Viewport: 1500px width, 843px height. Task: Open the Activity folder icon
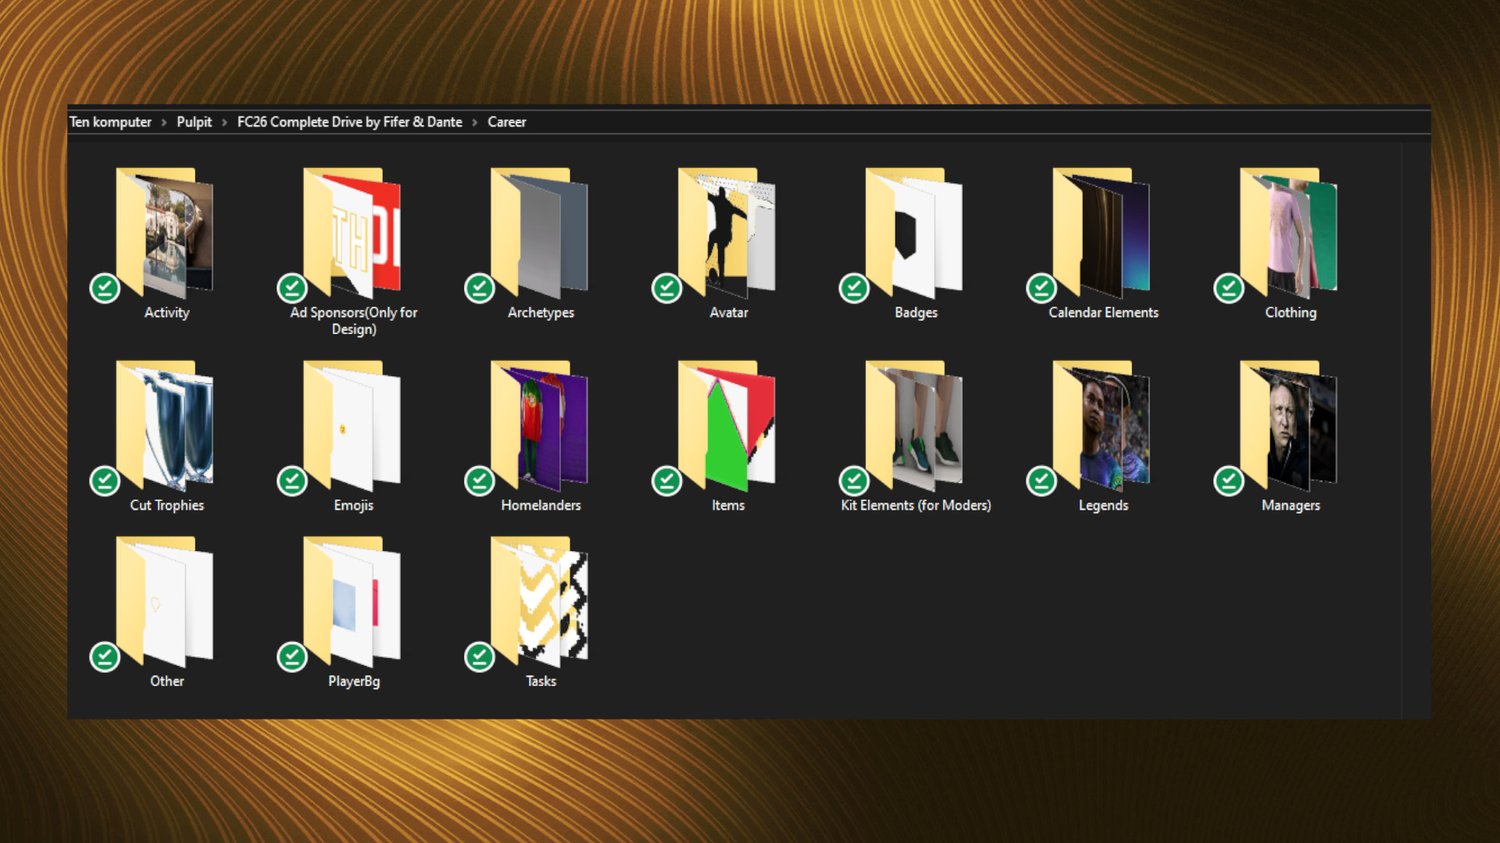point(165,234)
